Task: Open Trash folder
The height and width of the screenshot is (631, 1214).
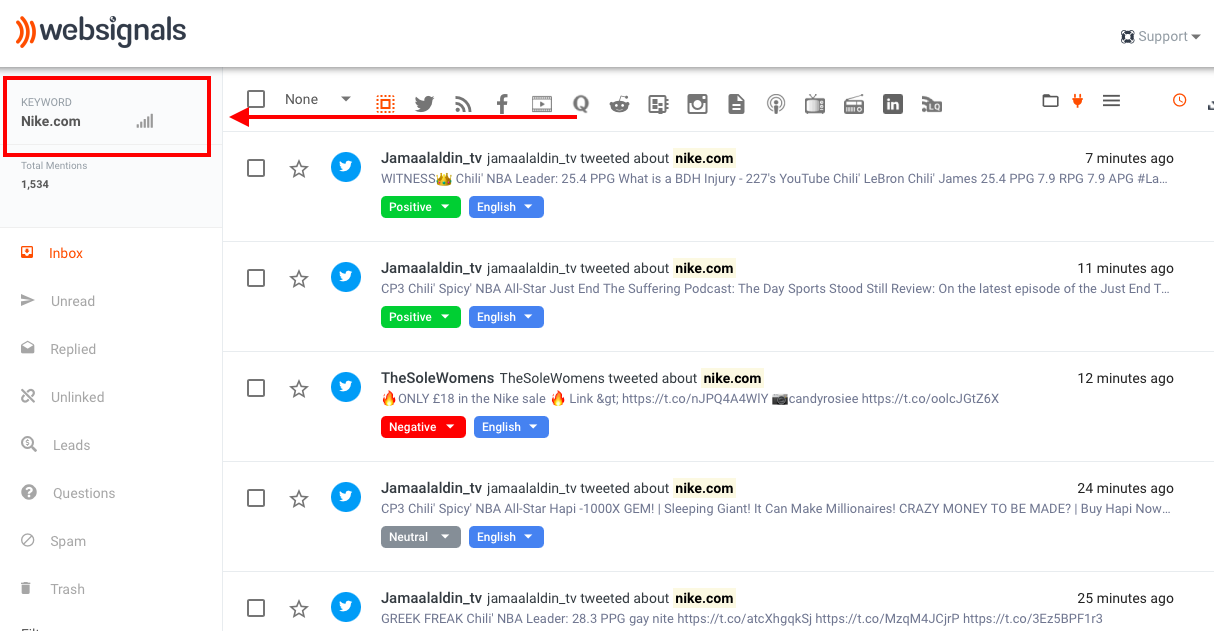Action: pos(67,589)
